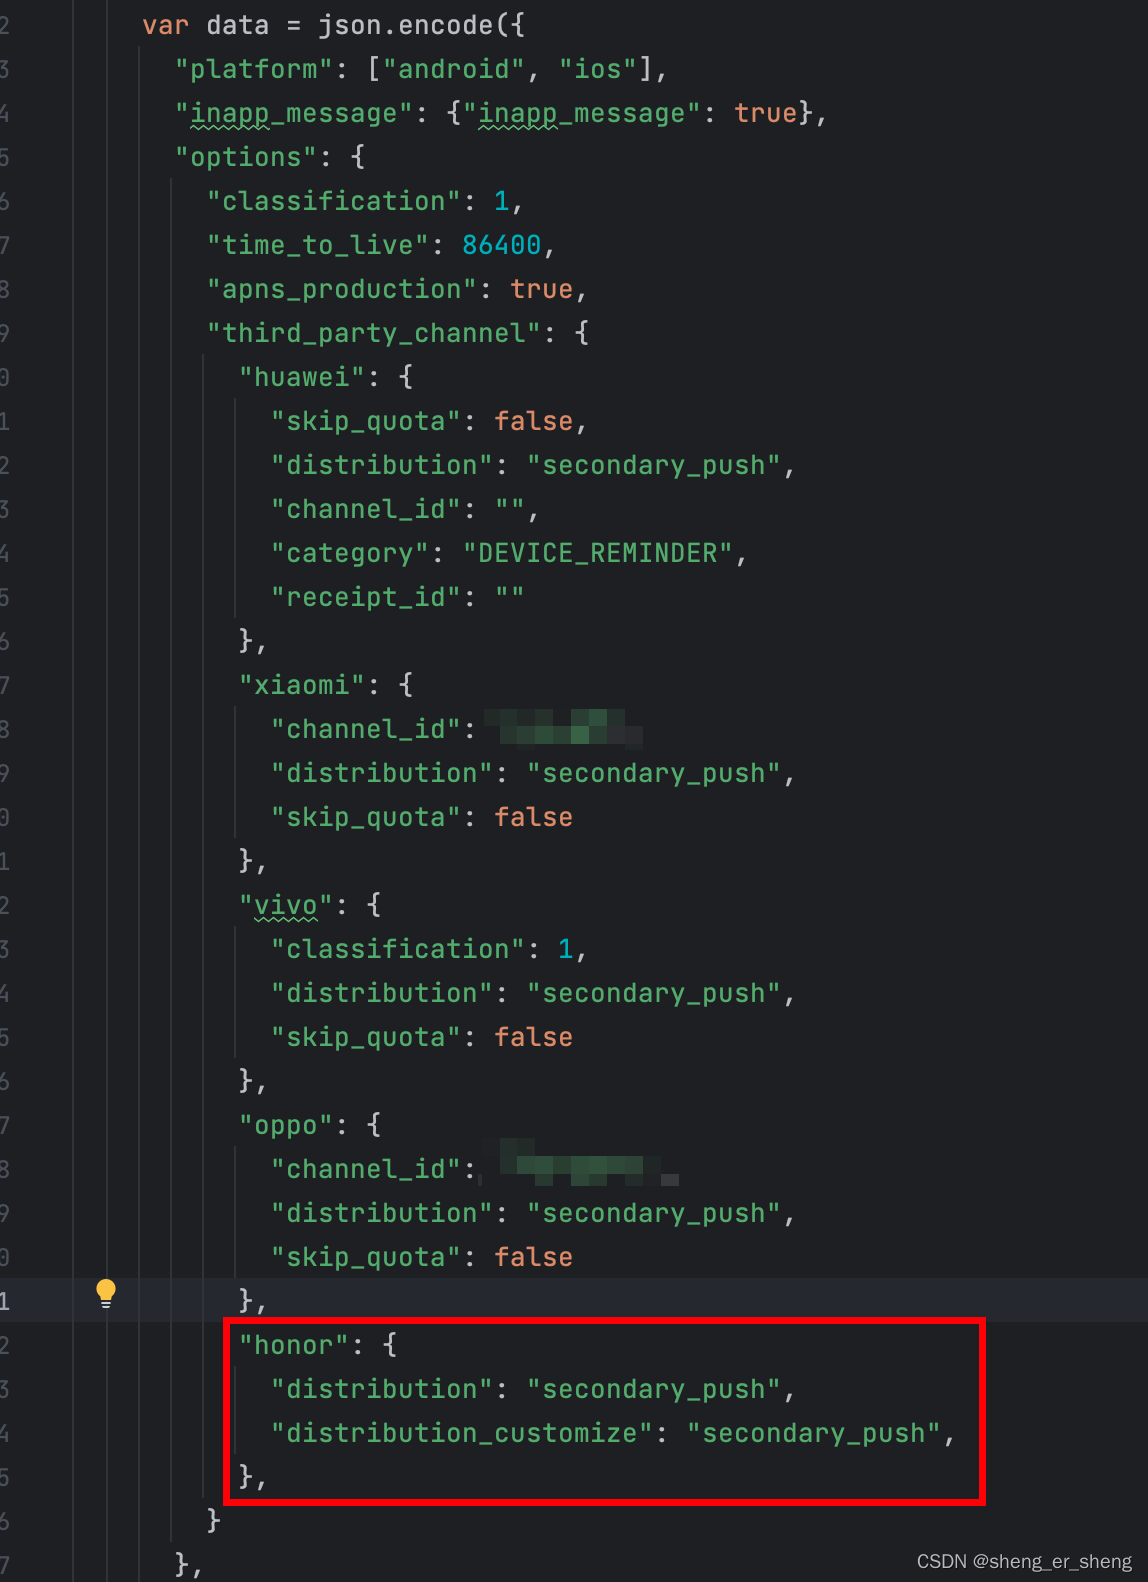Click true value on inapp_message line
This screenshot has height=1582, width=1148.
(x=766, y=113)
